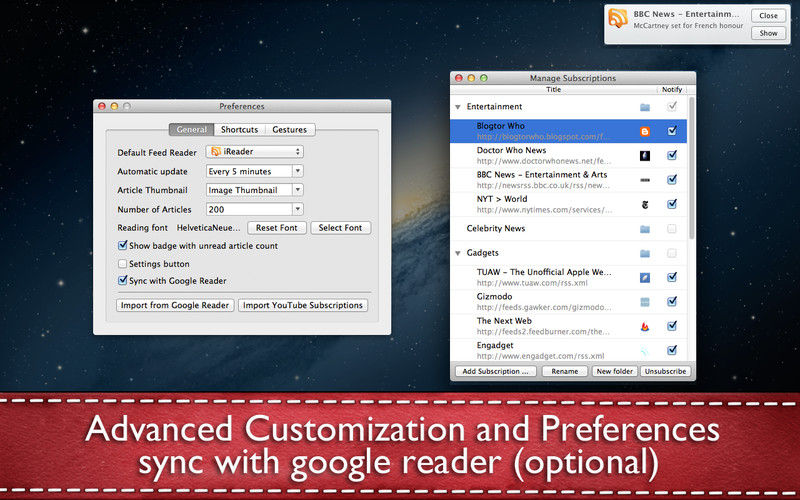The width and height of the screenshot is (800, 500).
Task: Click the Unsubscribe button
Action: [x=665, y=371]
